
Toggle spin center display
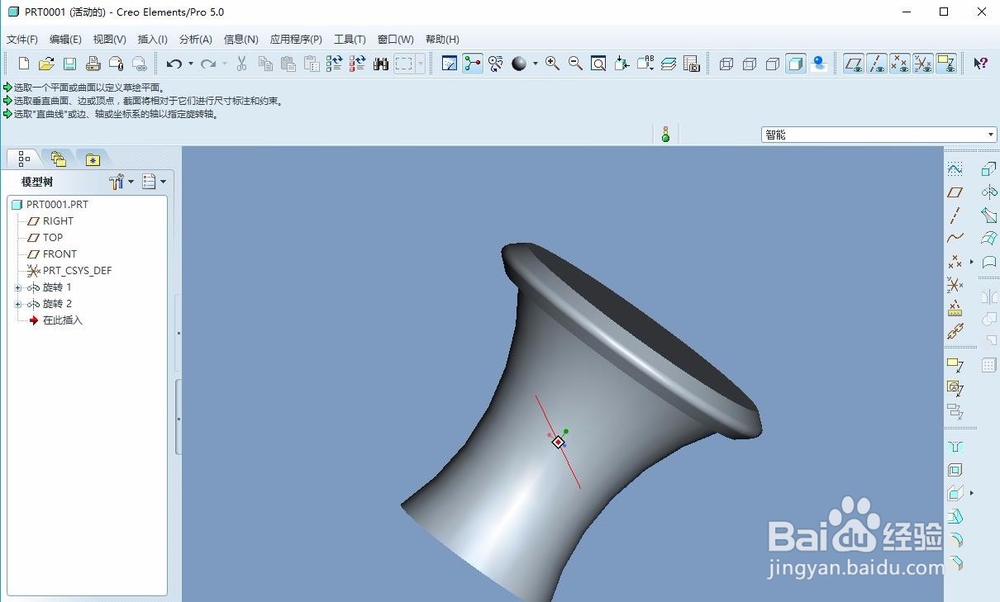coord(473,64)
